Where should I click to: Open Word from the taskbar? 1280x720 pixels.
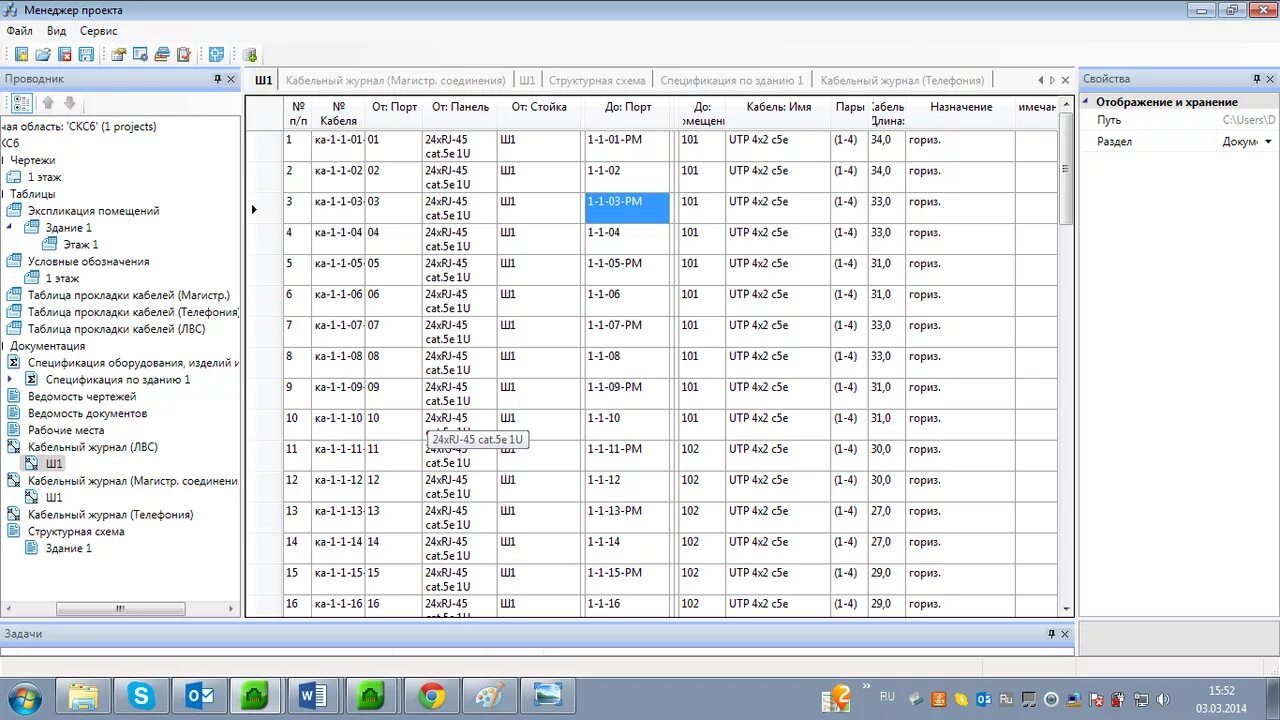point(314,696)
